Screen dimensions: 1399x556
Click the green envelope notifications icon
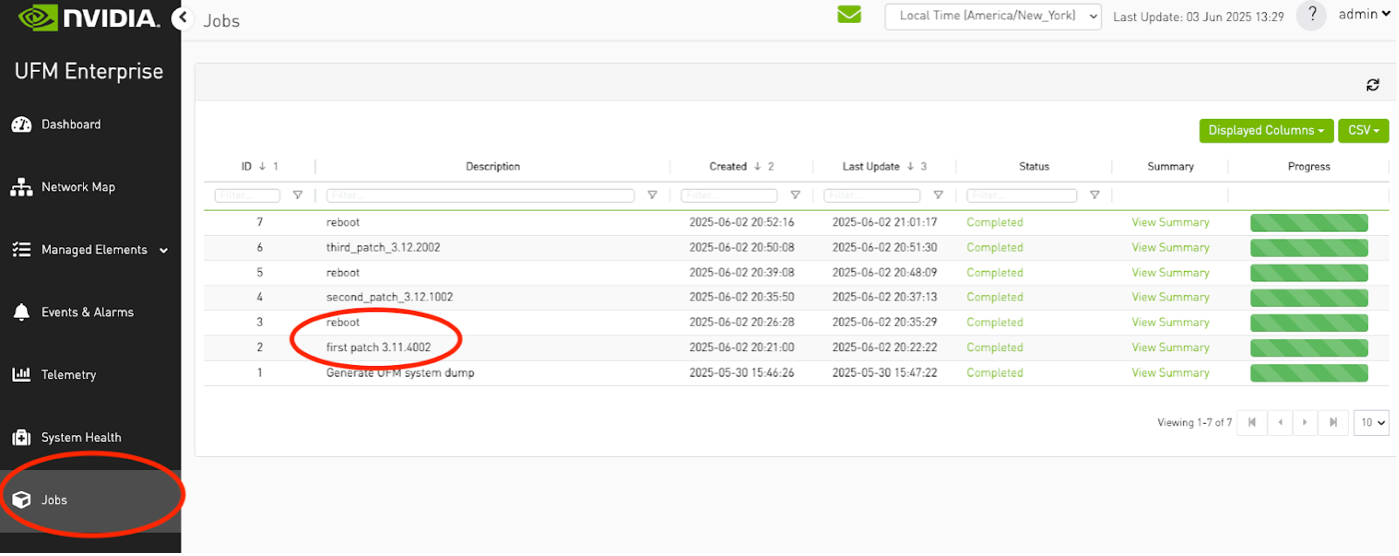(x=849, y=15)
